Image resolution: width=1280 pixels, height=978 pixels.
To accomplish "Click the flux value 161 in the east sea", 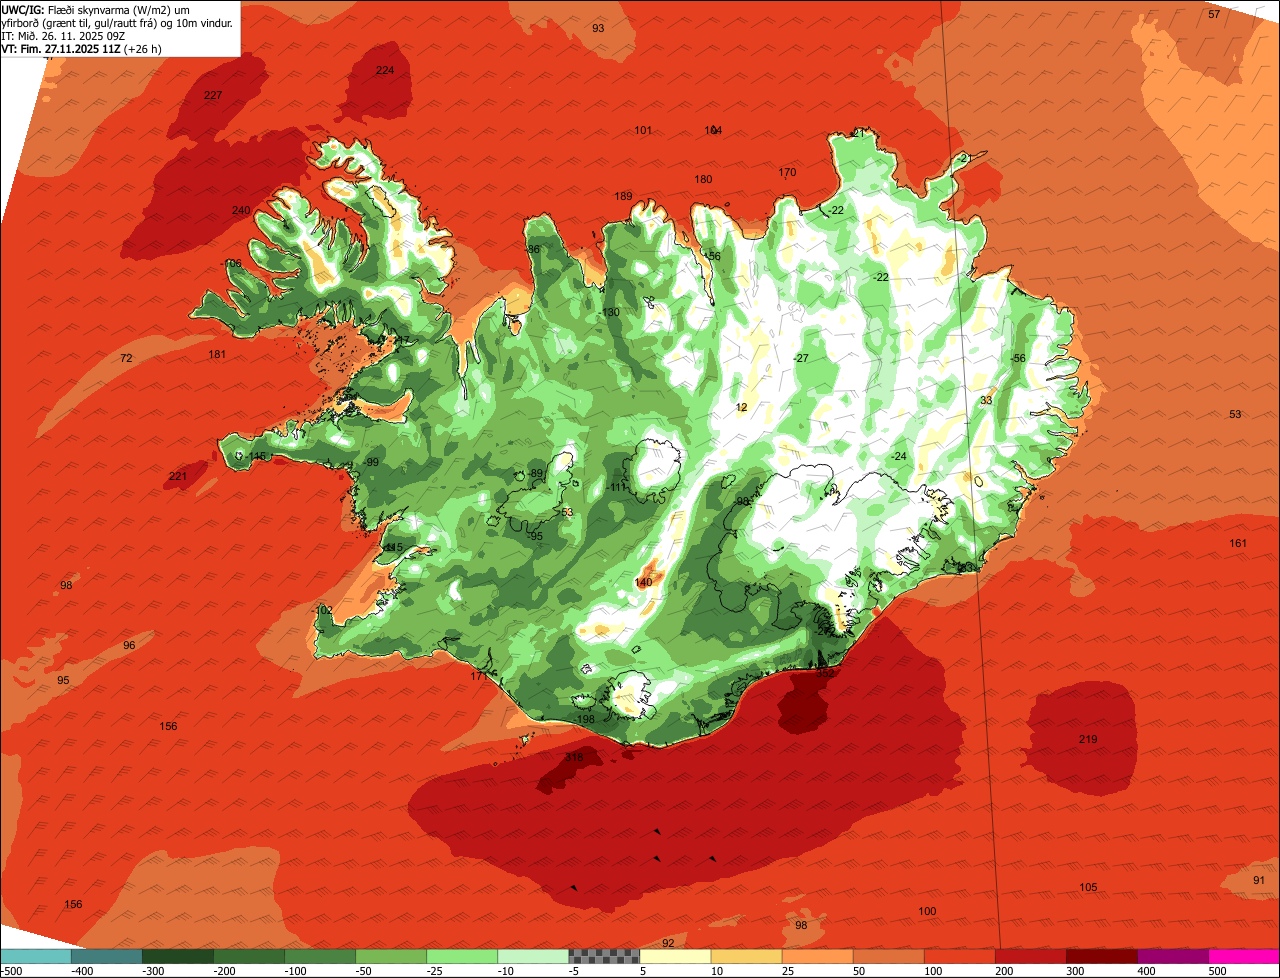I will tap(1239, 543).
